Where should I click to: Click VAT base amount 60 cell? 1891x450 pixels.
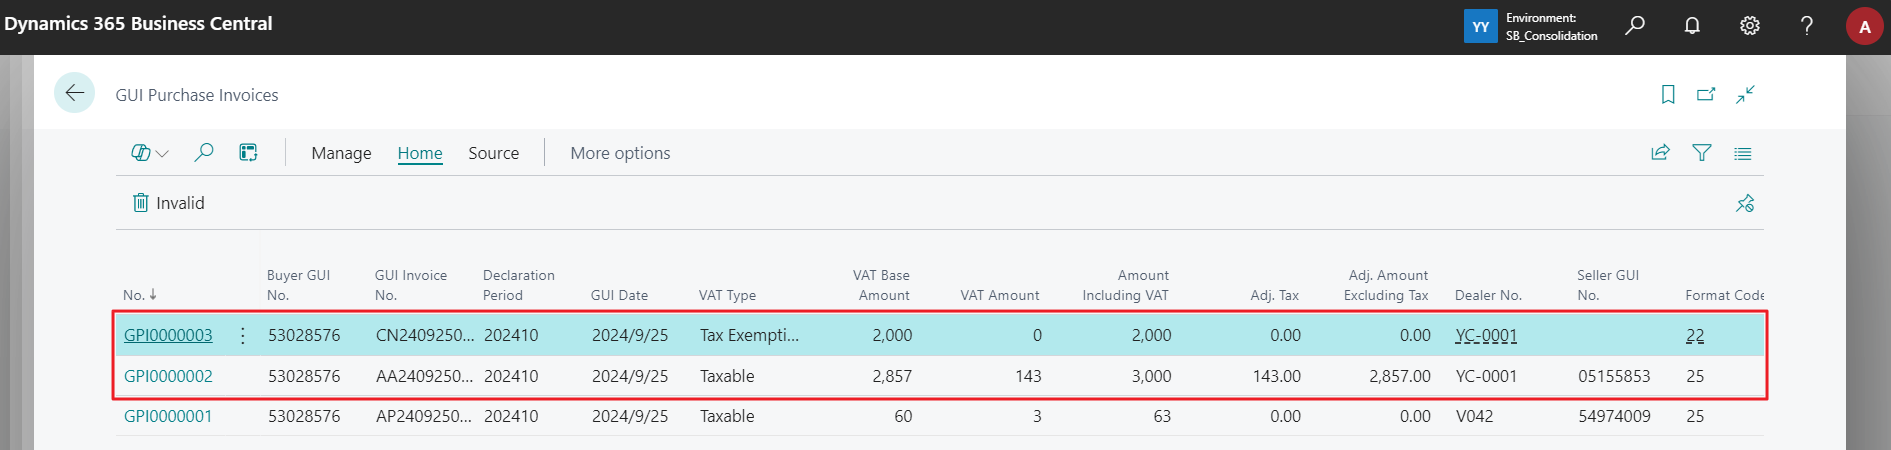(903, 417)
